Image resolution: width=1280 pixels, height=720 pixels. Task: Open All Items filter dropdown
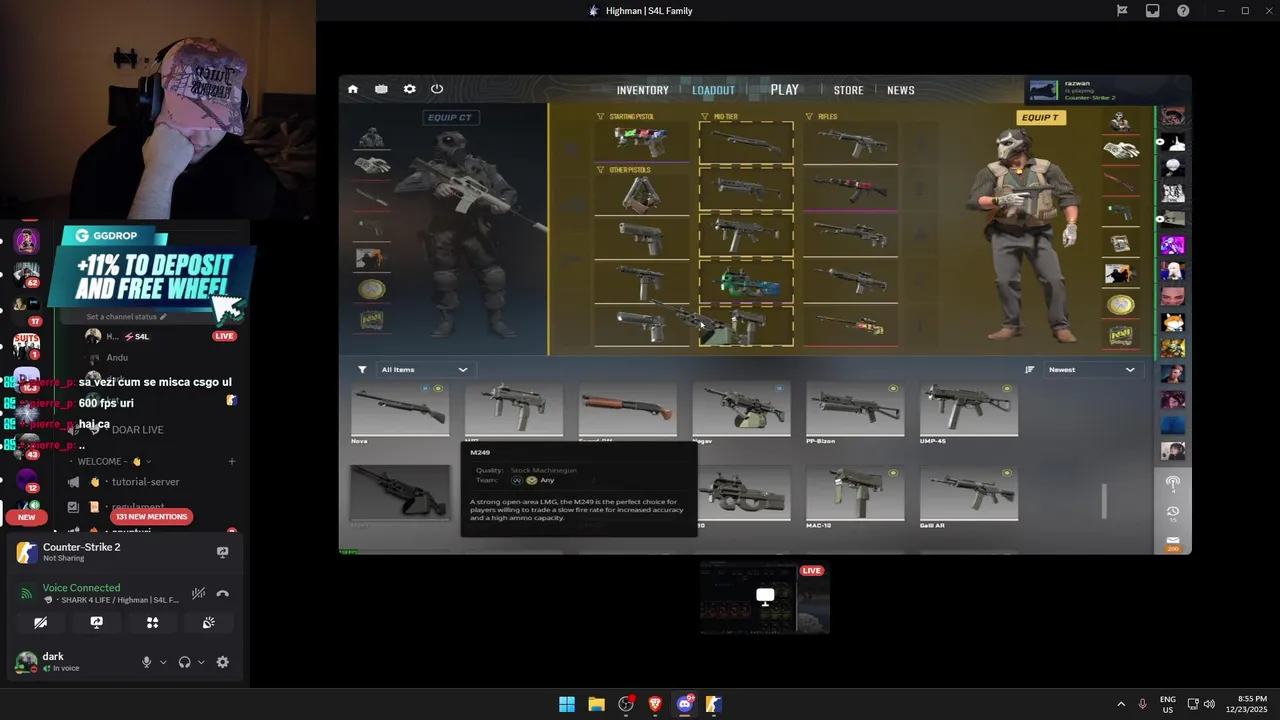pyautogui.click(x=424, y=369)
